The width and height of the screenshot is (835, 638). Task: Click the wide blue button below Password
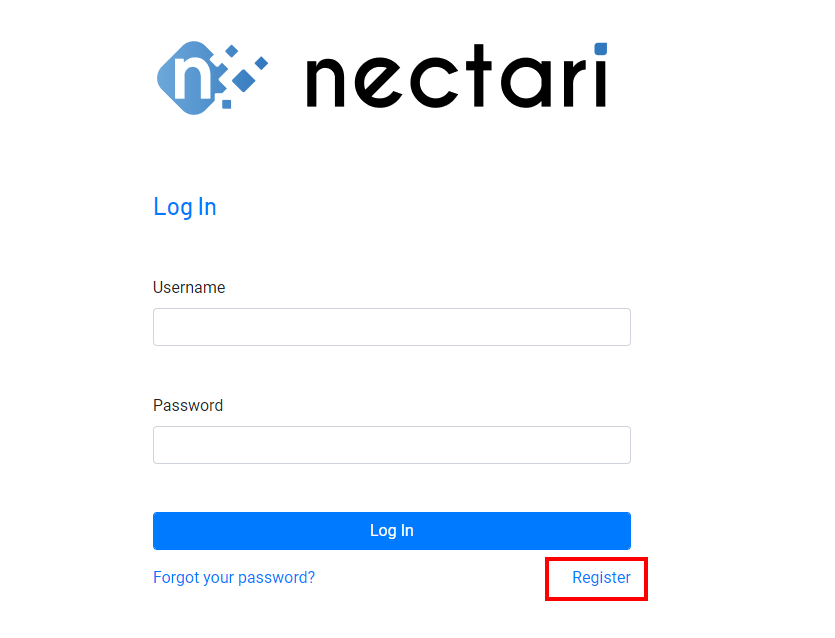click(x=392, y=531)
